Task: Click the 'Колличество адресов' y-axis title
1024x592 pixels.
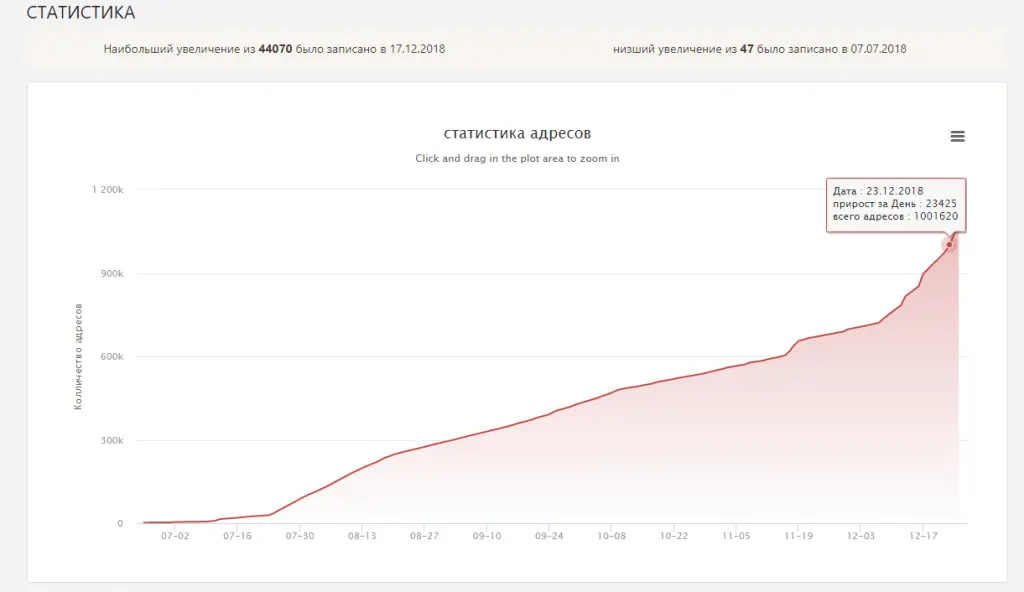Action: [x=78, y=357]
